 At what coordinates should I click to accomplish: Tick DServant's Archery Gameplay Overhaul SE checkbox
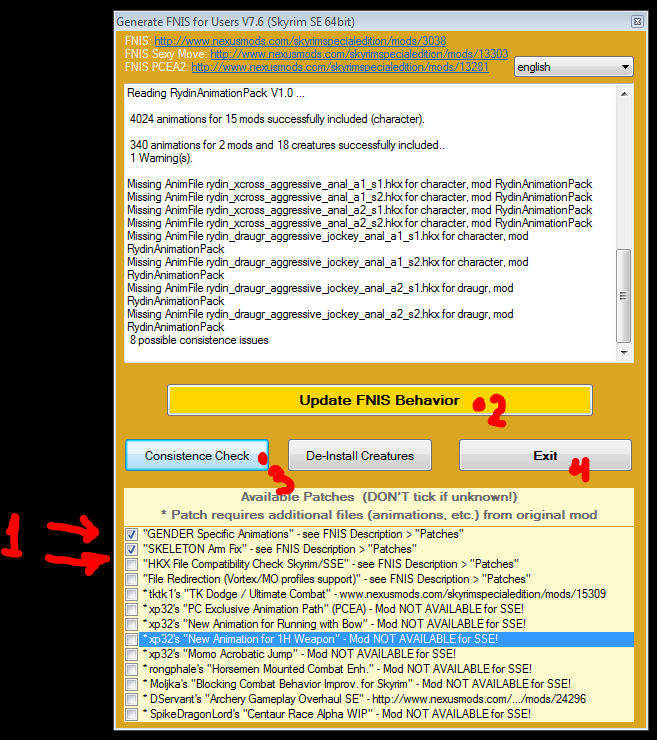[132, 699]
